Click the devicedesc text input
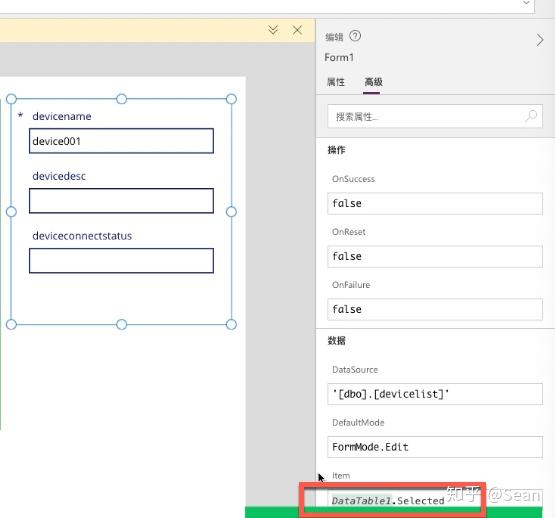 (x=121, y=201)
